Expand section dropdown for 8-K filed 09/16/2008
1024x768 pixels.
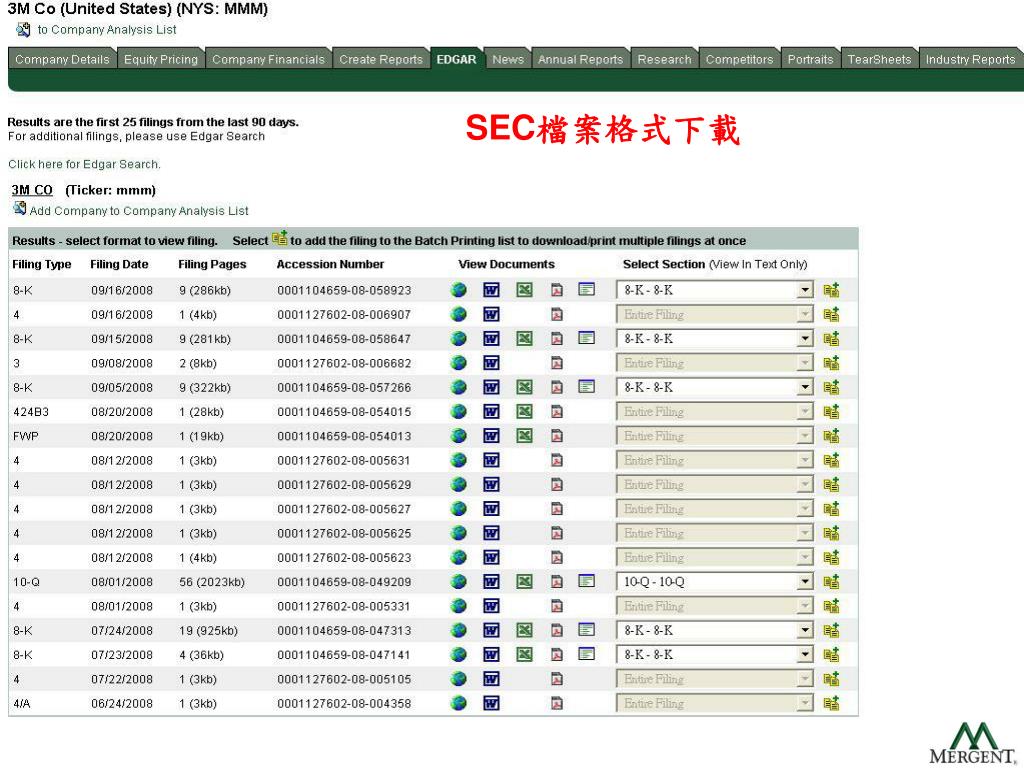point(805,290)
